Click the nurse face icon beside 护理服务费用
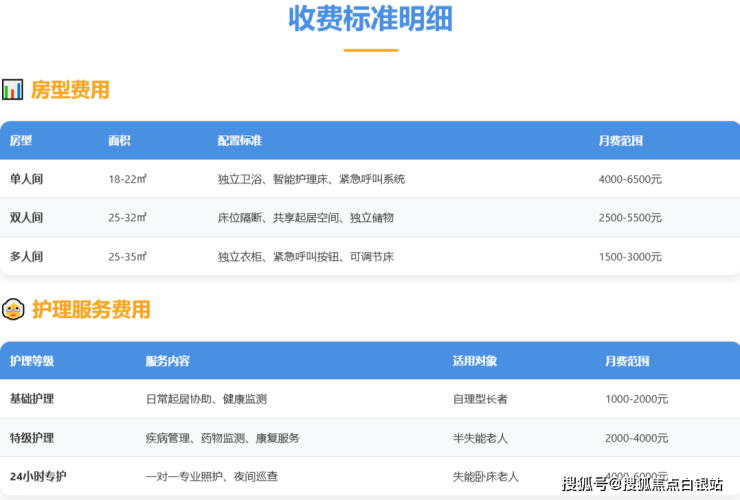Viewport: 740px width, 500px height. 13,310
